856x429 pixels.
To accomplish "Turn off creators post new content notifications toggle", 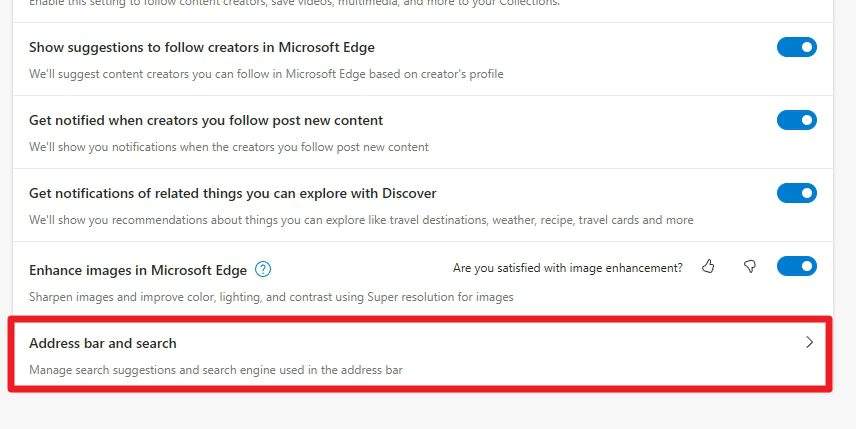I will 796,120.
